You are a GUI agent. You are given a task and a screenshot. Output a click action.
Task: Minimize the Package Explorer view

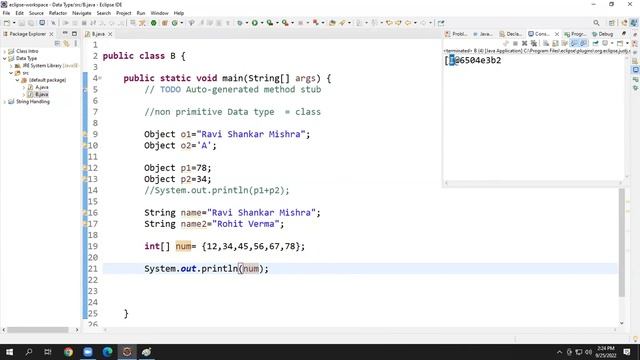click(x=65, y=33)
